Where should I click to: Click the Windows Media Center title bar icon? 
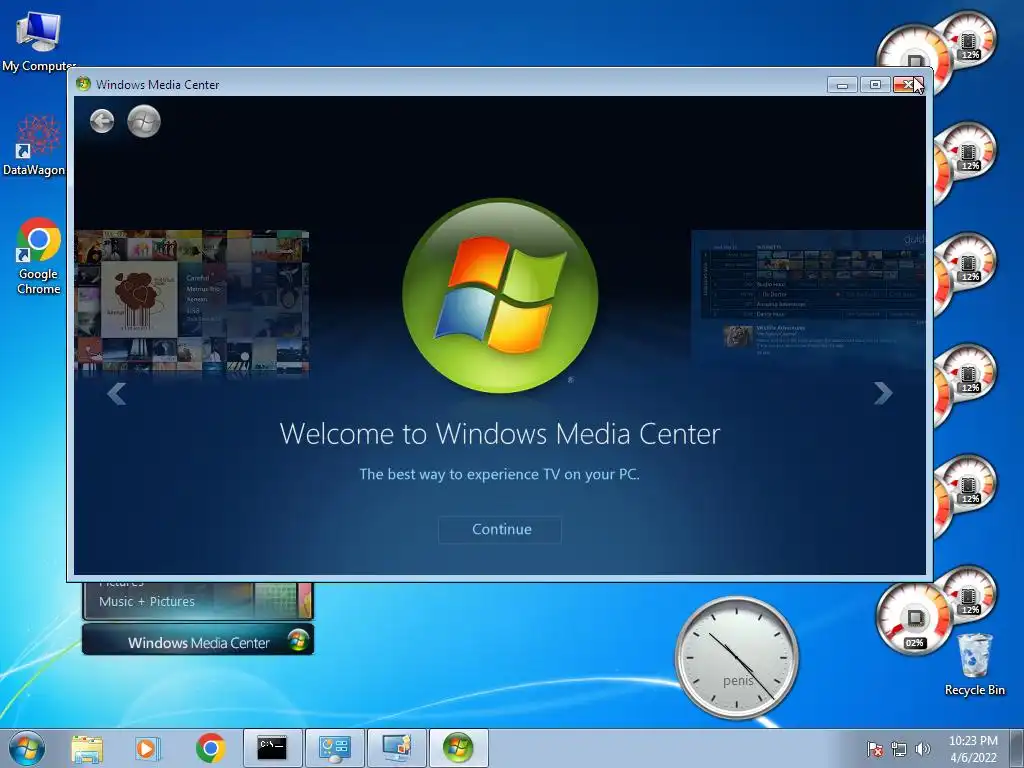pyautogui.click(x=83, y=84)
